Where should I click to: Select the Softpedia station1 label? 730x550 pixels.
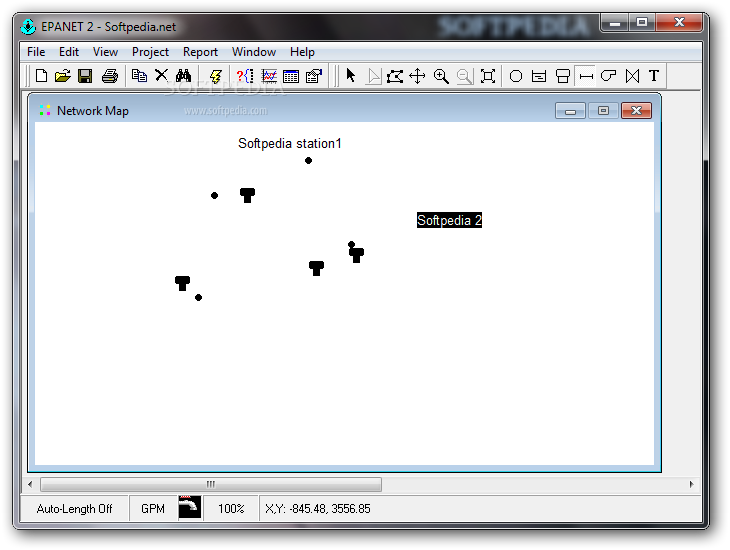coord(290,143)
